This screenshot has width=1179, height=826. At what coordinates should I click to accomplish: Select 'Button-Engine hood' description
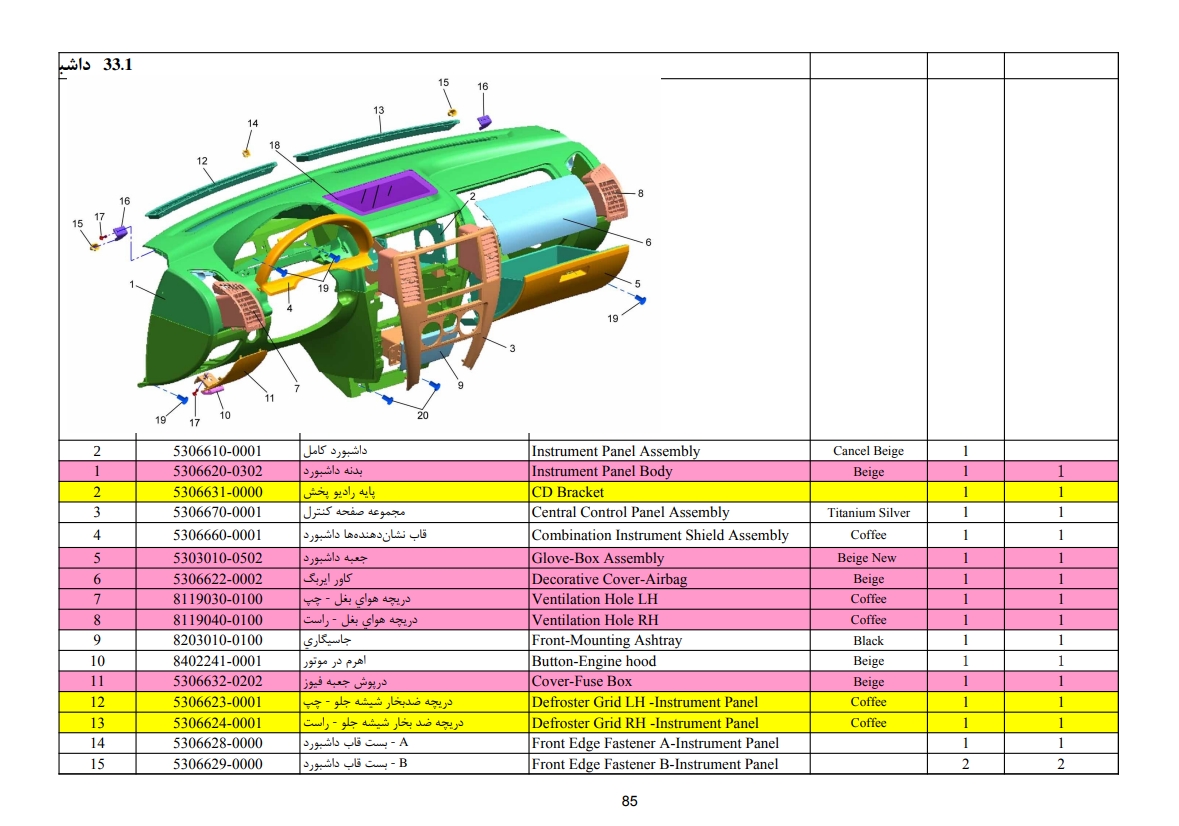pos(593,661)
